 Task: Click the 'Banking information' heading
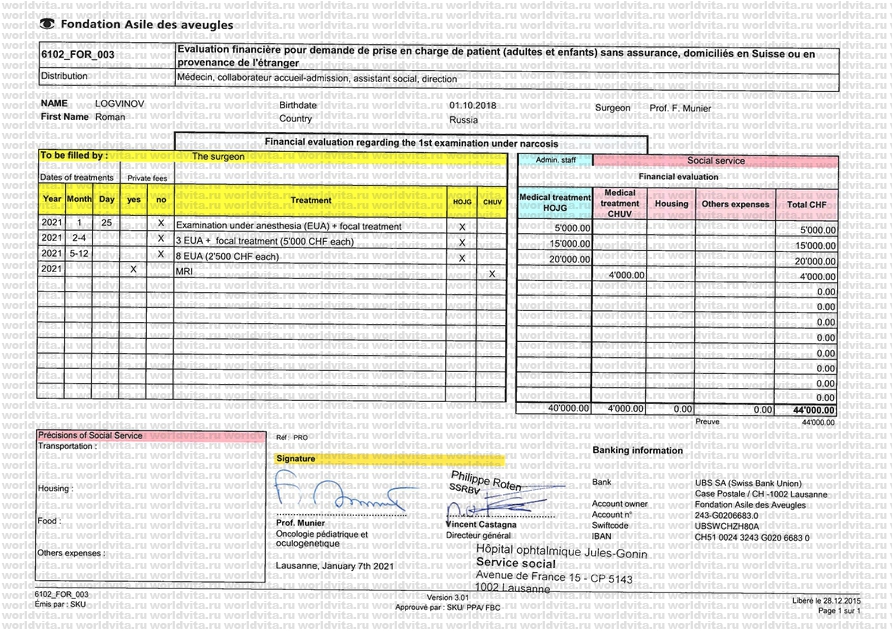pyautogui.click(x=638, y=451)
